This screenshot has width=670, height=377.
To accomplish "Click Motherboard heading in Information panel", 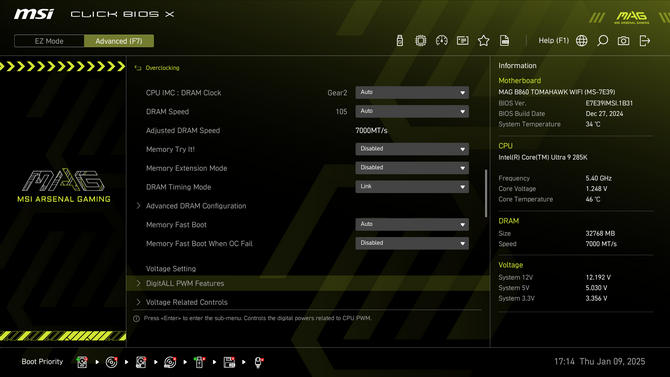I will [x=520, y=80].
